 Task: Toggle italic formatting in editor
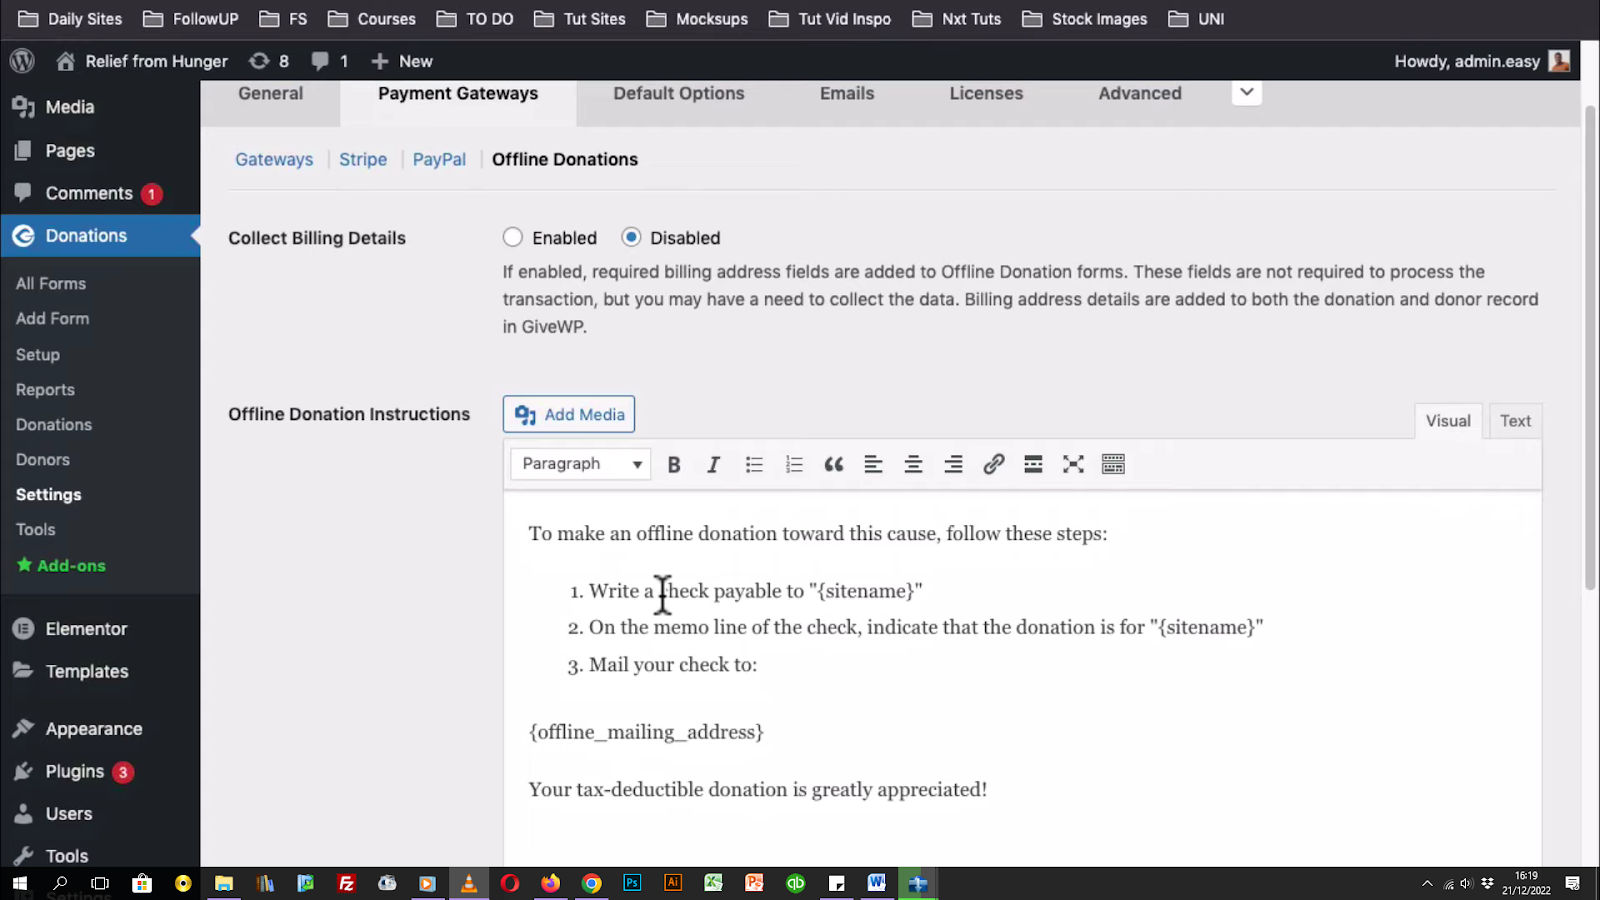pos(713,464)
